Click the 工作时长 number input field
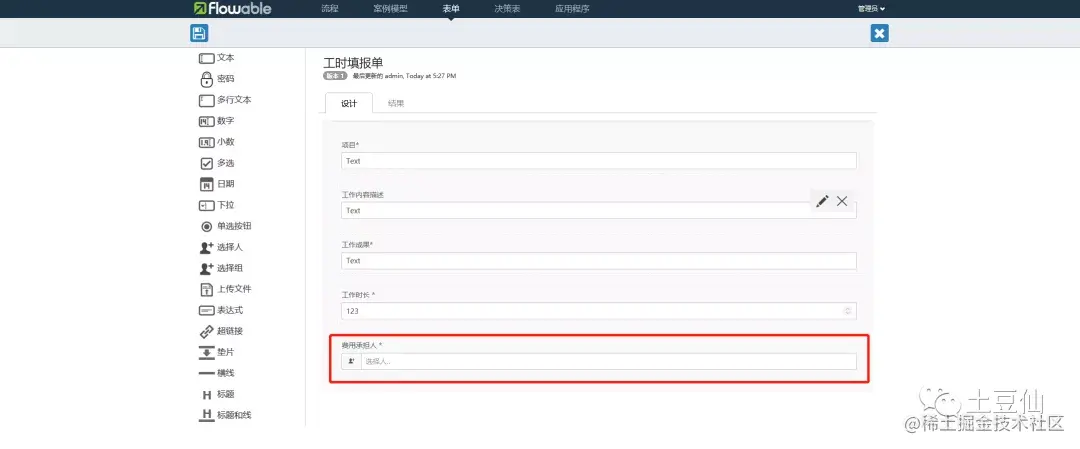Screen dimensions: 1080x449 pyautogui.click(x=599, y=311)
